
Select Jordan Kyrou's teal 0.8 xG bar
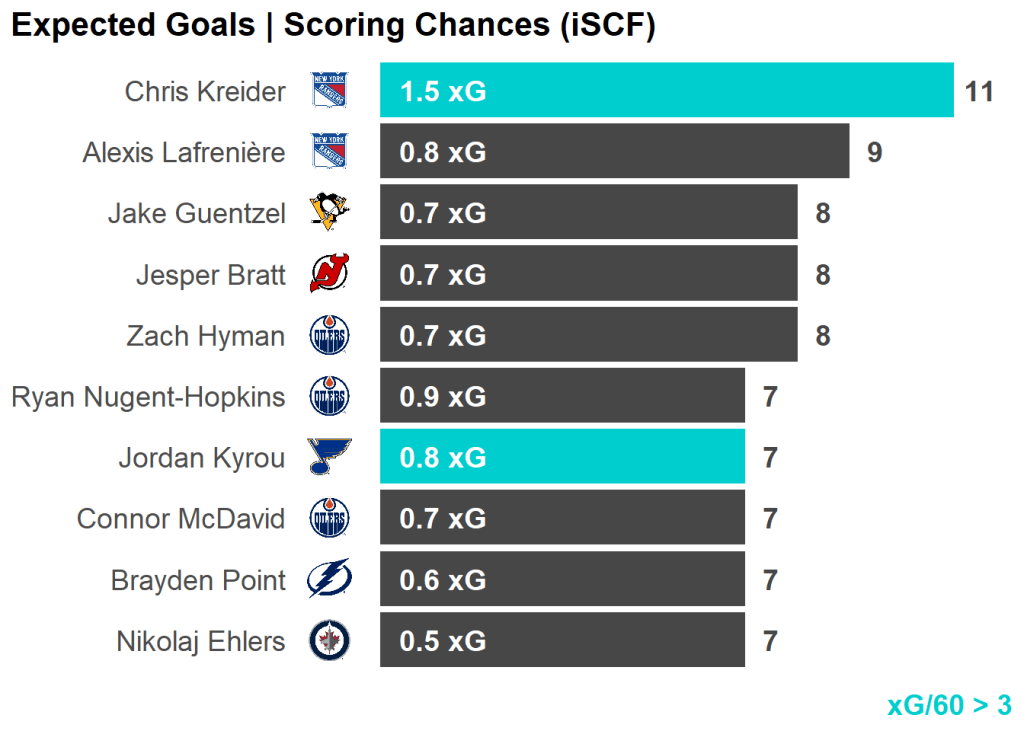click(x=562, y=457)
